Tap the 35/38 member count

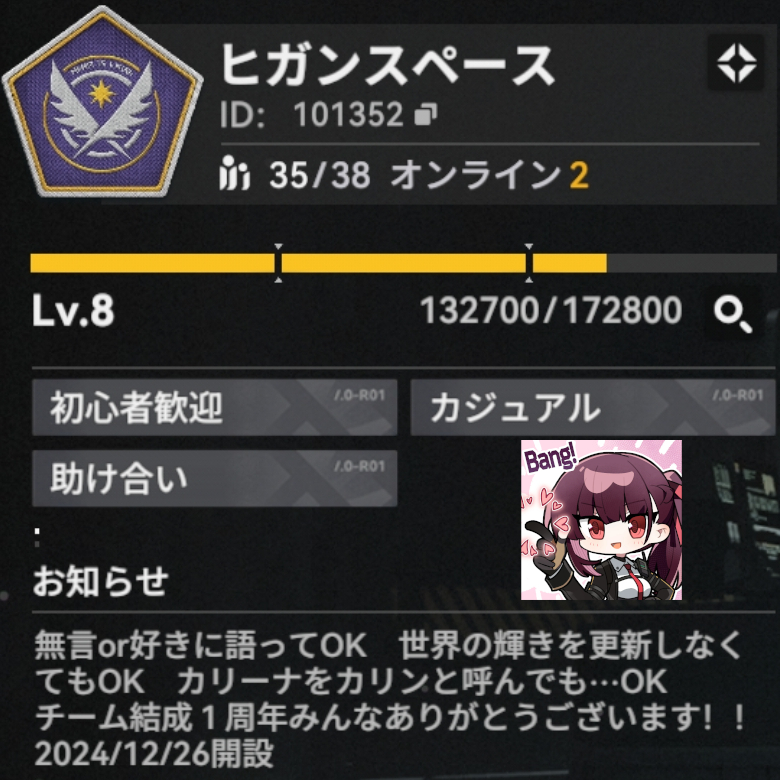319,175
